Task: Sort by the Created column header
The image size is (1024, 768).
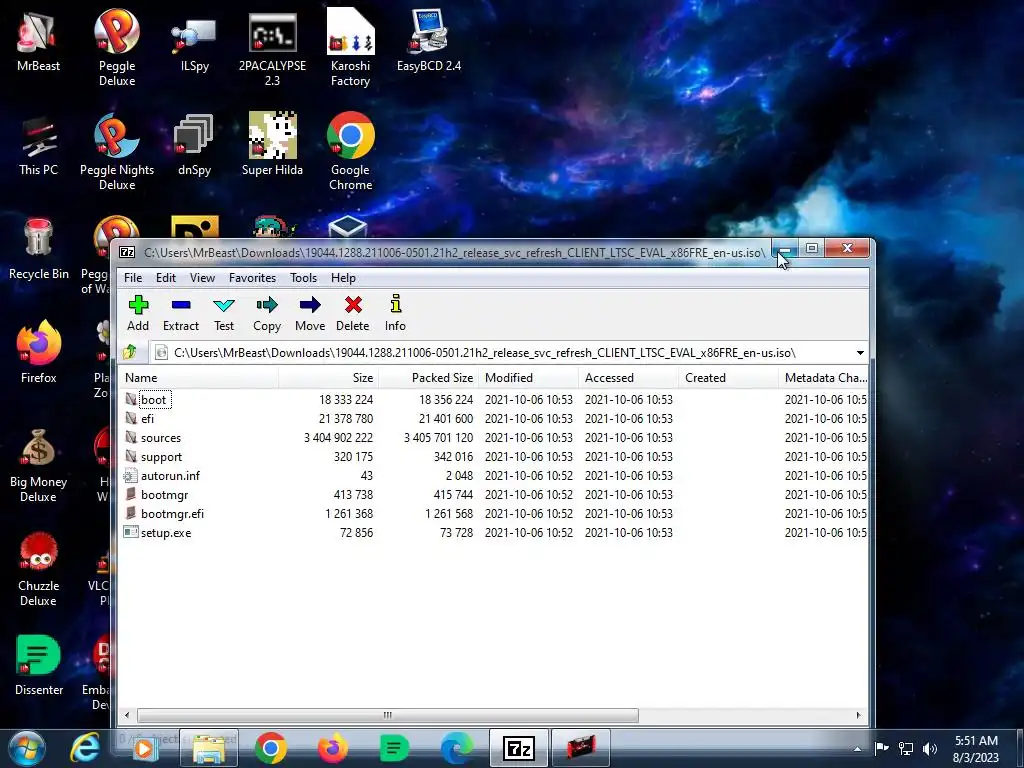Action: pos(728,377)
